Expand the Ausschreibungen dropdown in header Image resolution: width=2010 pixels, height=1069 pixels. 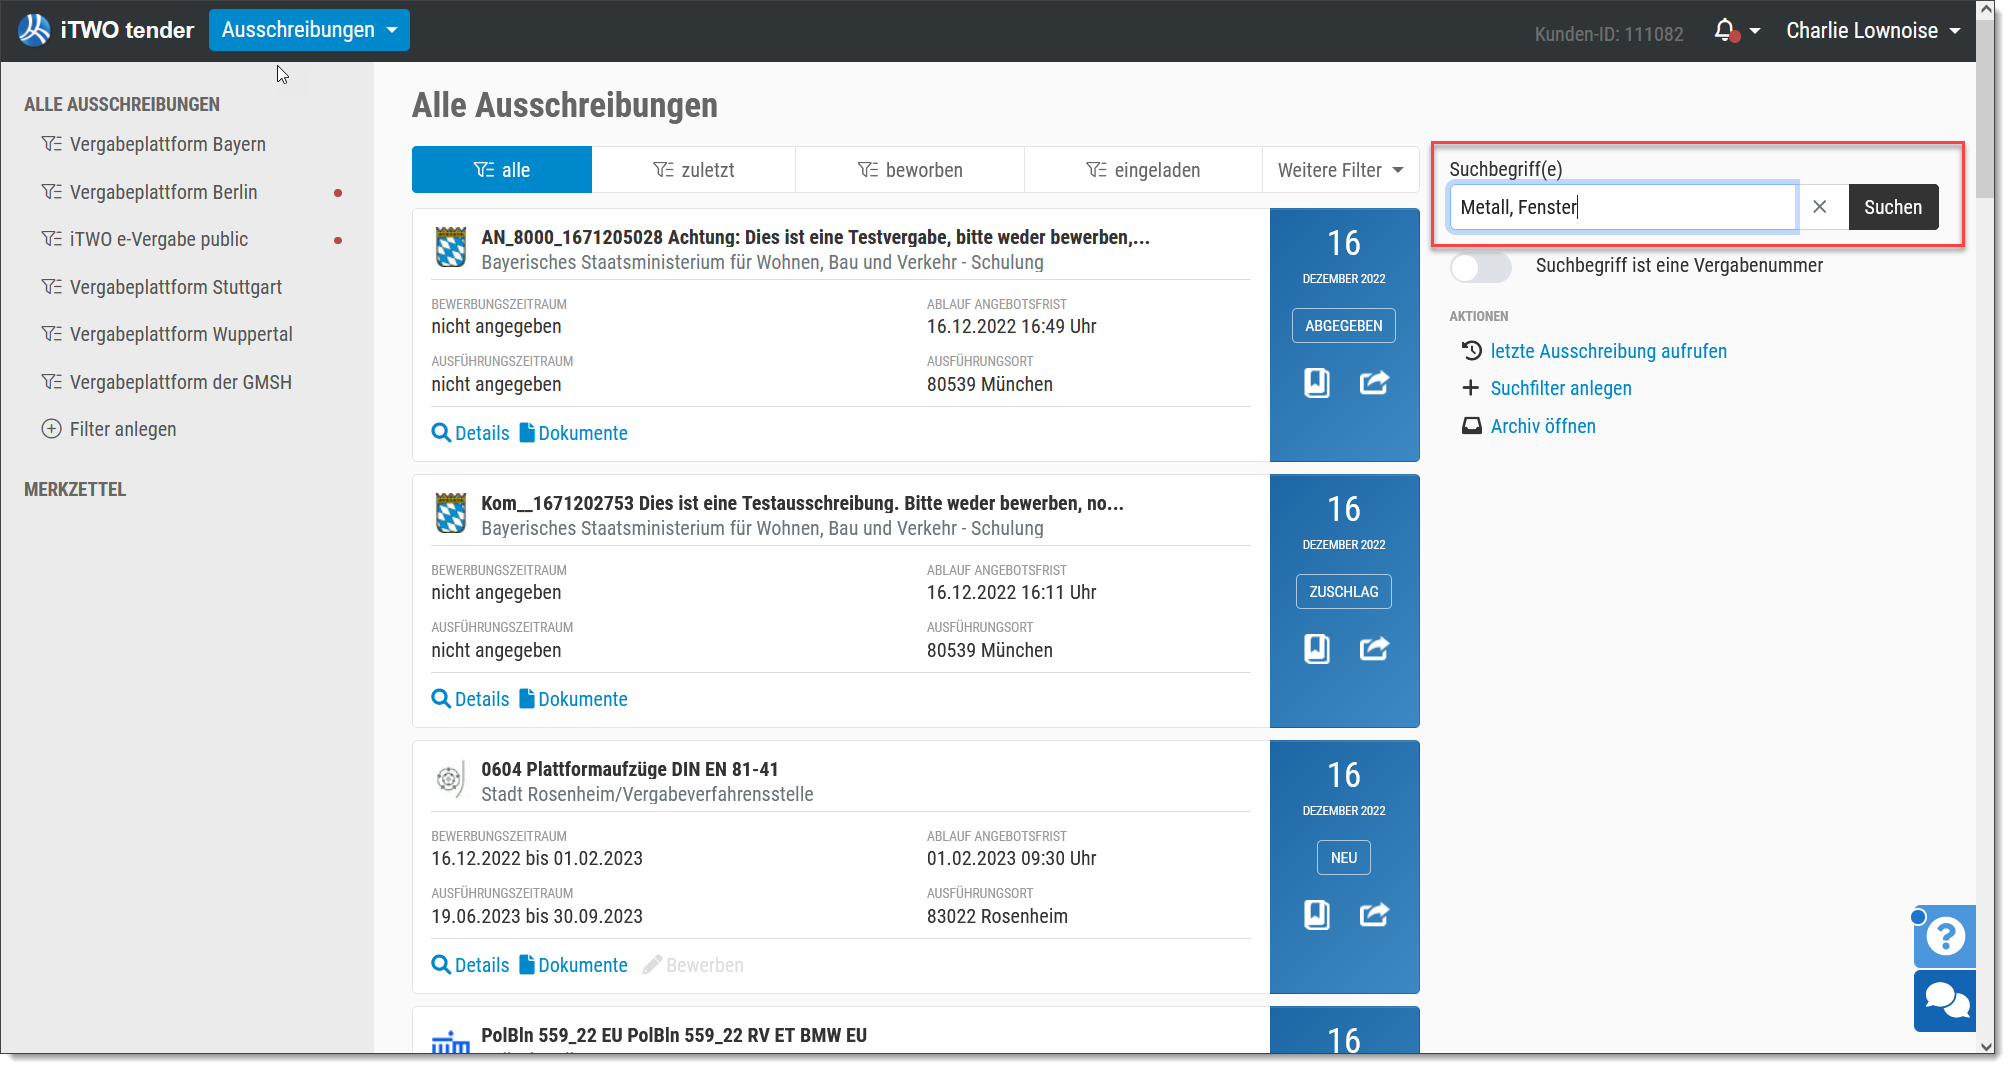coord(309,30)
